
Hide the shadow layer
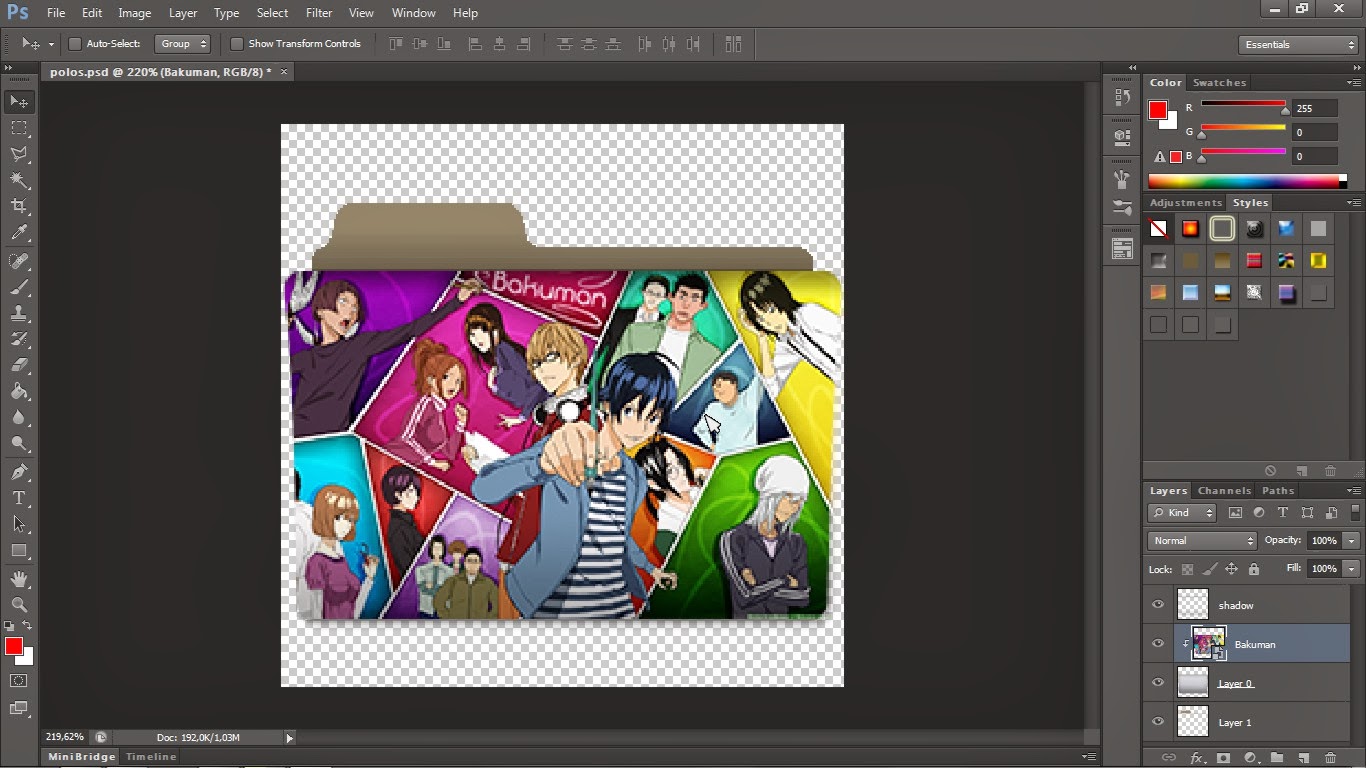(x=1157, y=604)
